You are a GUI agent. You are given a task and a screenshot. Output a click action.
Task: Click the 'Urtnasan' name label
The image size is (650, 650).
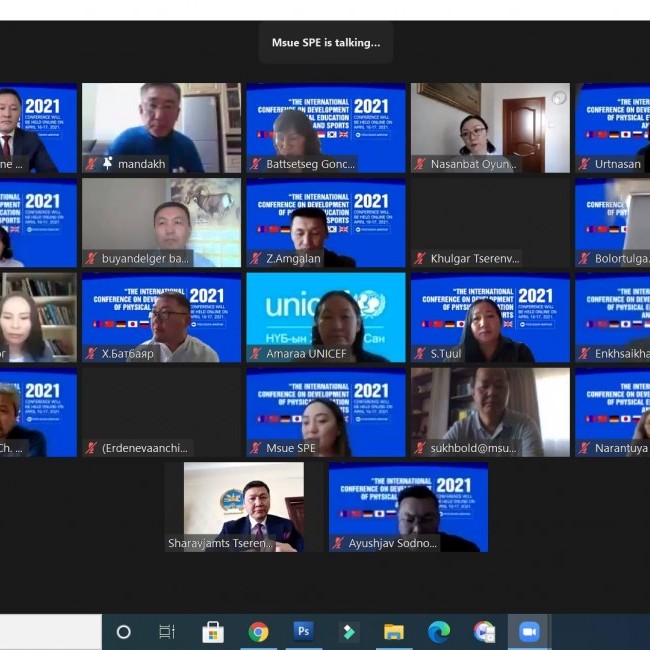coord(618,164)
